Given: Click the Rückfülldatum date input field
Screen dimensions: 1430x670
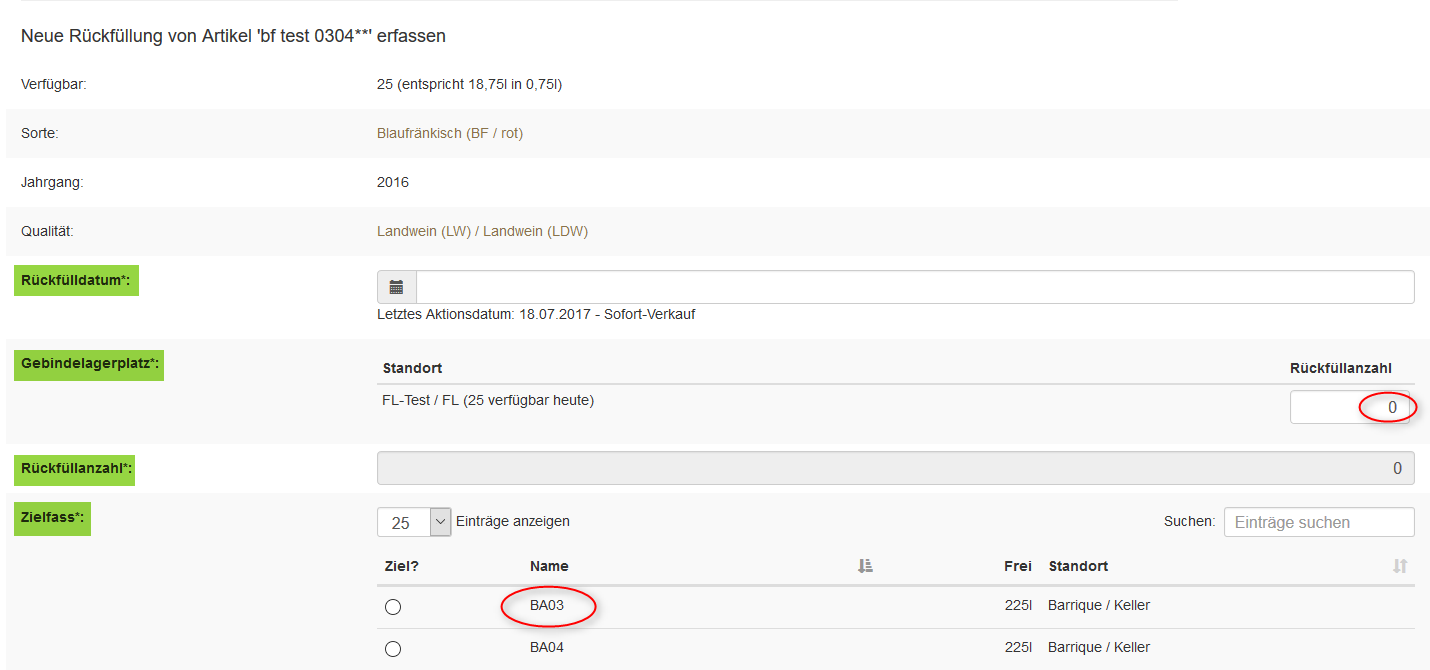Looking at the screenshot, I should [x=914, y=287].
